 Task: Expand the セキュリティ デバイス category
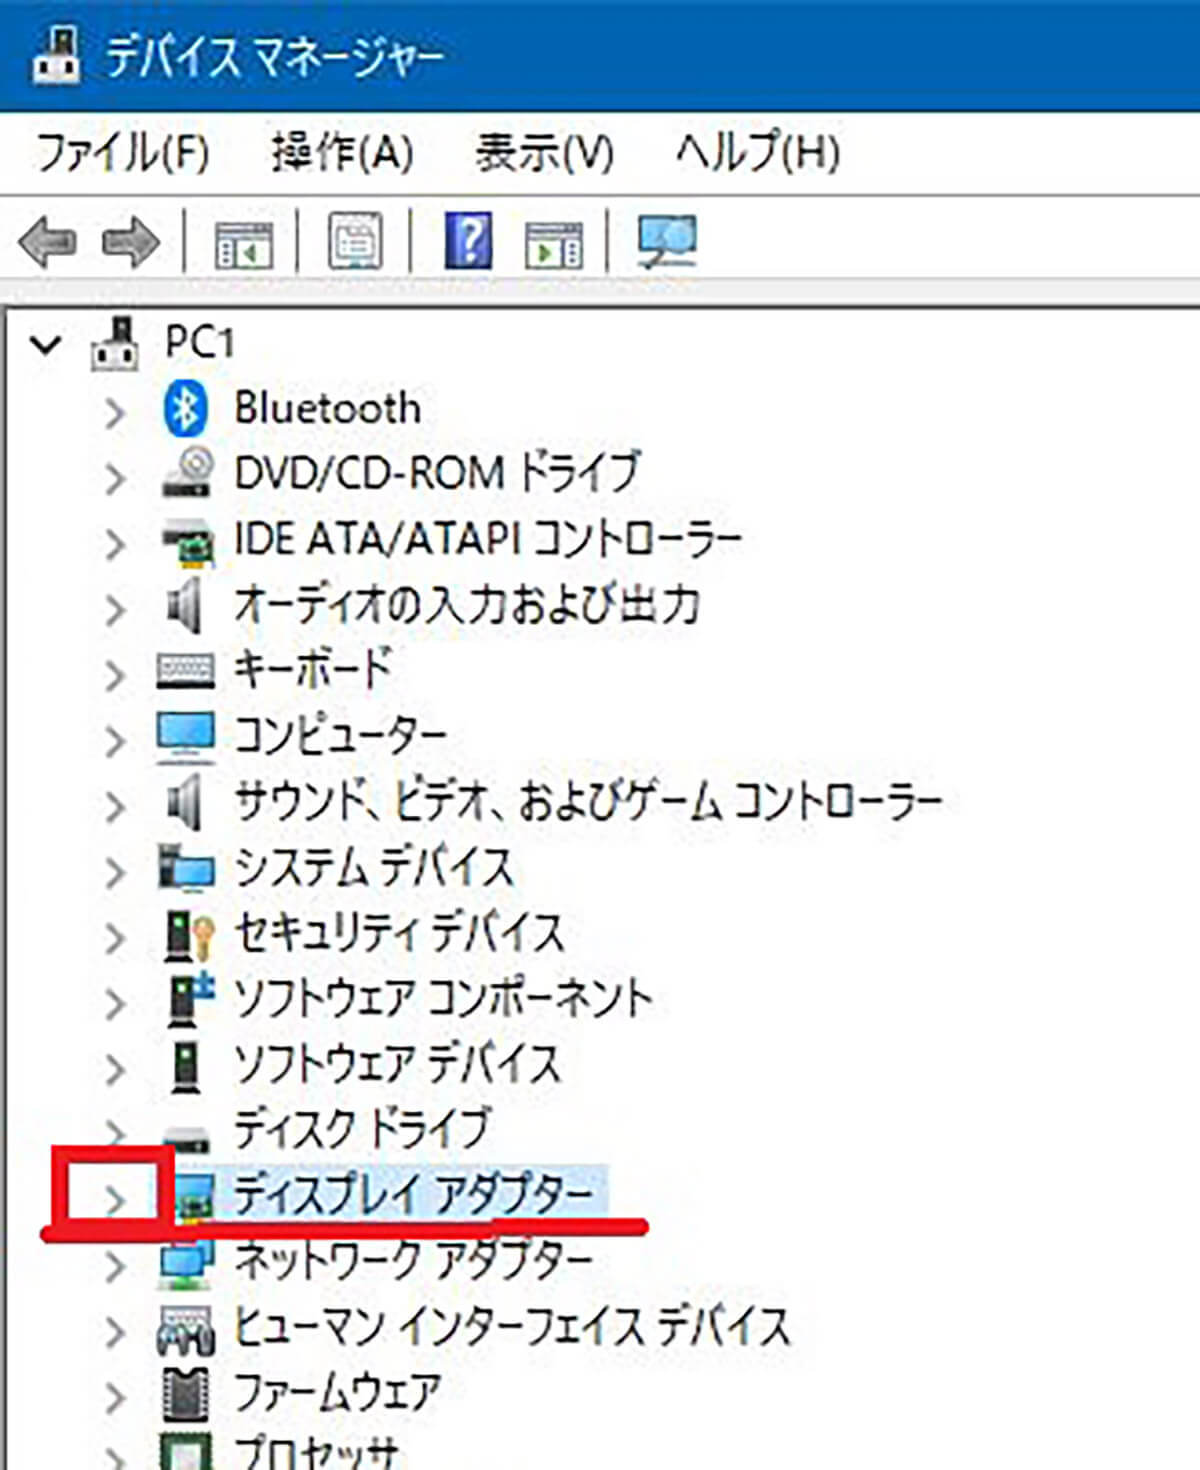[x=116, y=937]
